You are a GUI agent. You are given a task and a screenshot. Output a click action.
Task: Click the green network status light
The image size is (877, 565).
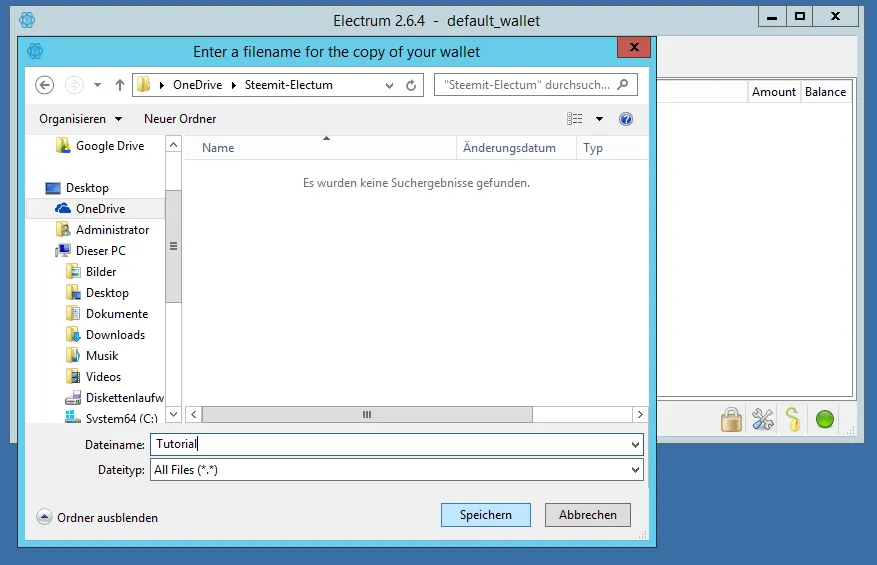(824, 419)
